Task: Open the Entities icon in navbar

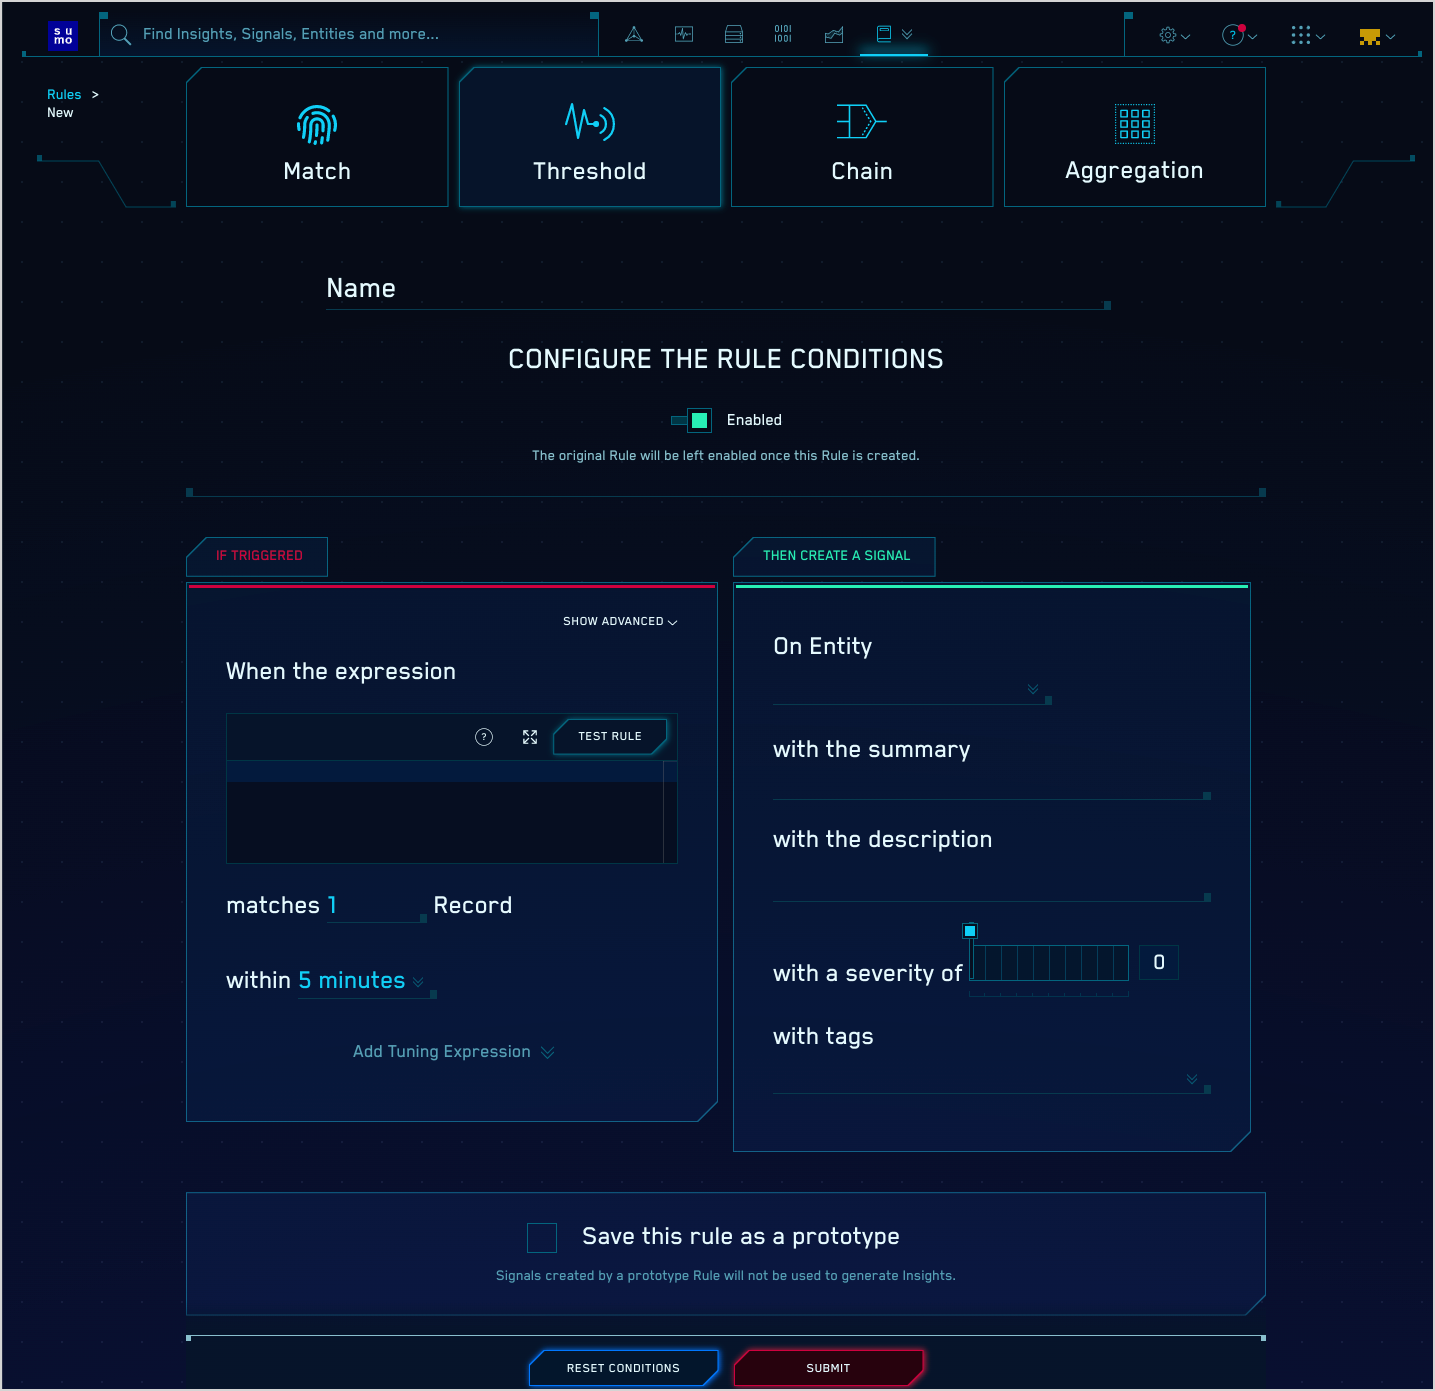Action: click(x=734, y=35)
